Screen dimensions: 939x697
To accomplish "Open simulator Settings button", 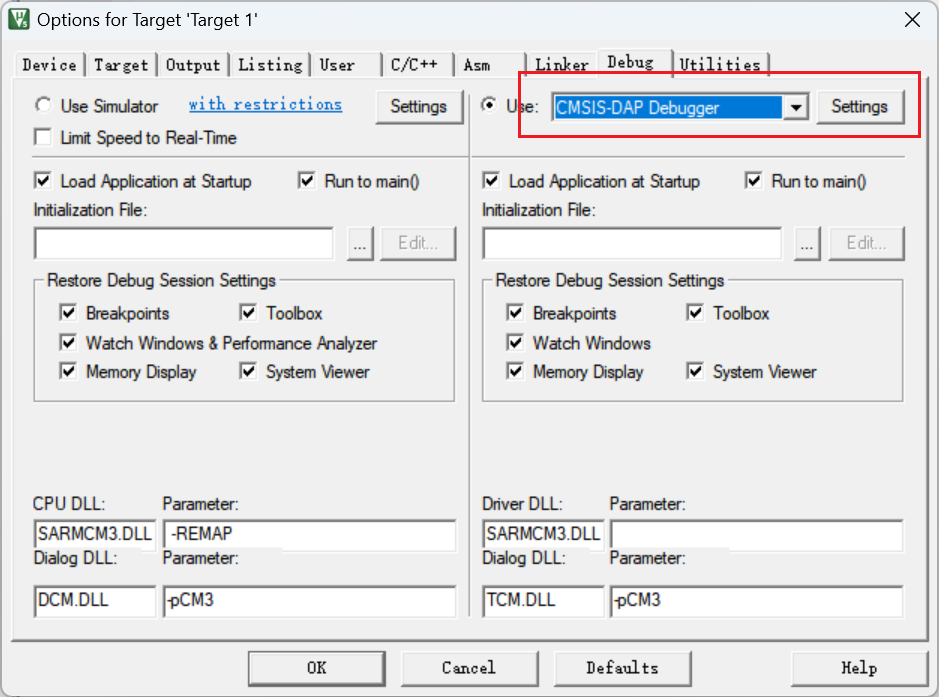I will tap(419, 107).
